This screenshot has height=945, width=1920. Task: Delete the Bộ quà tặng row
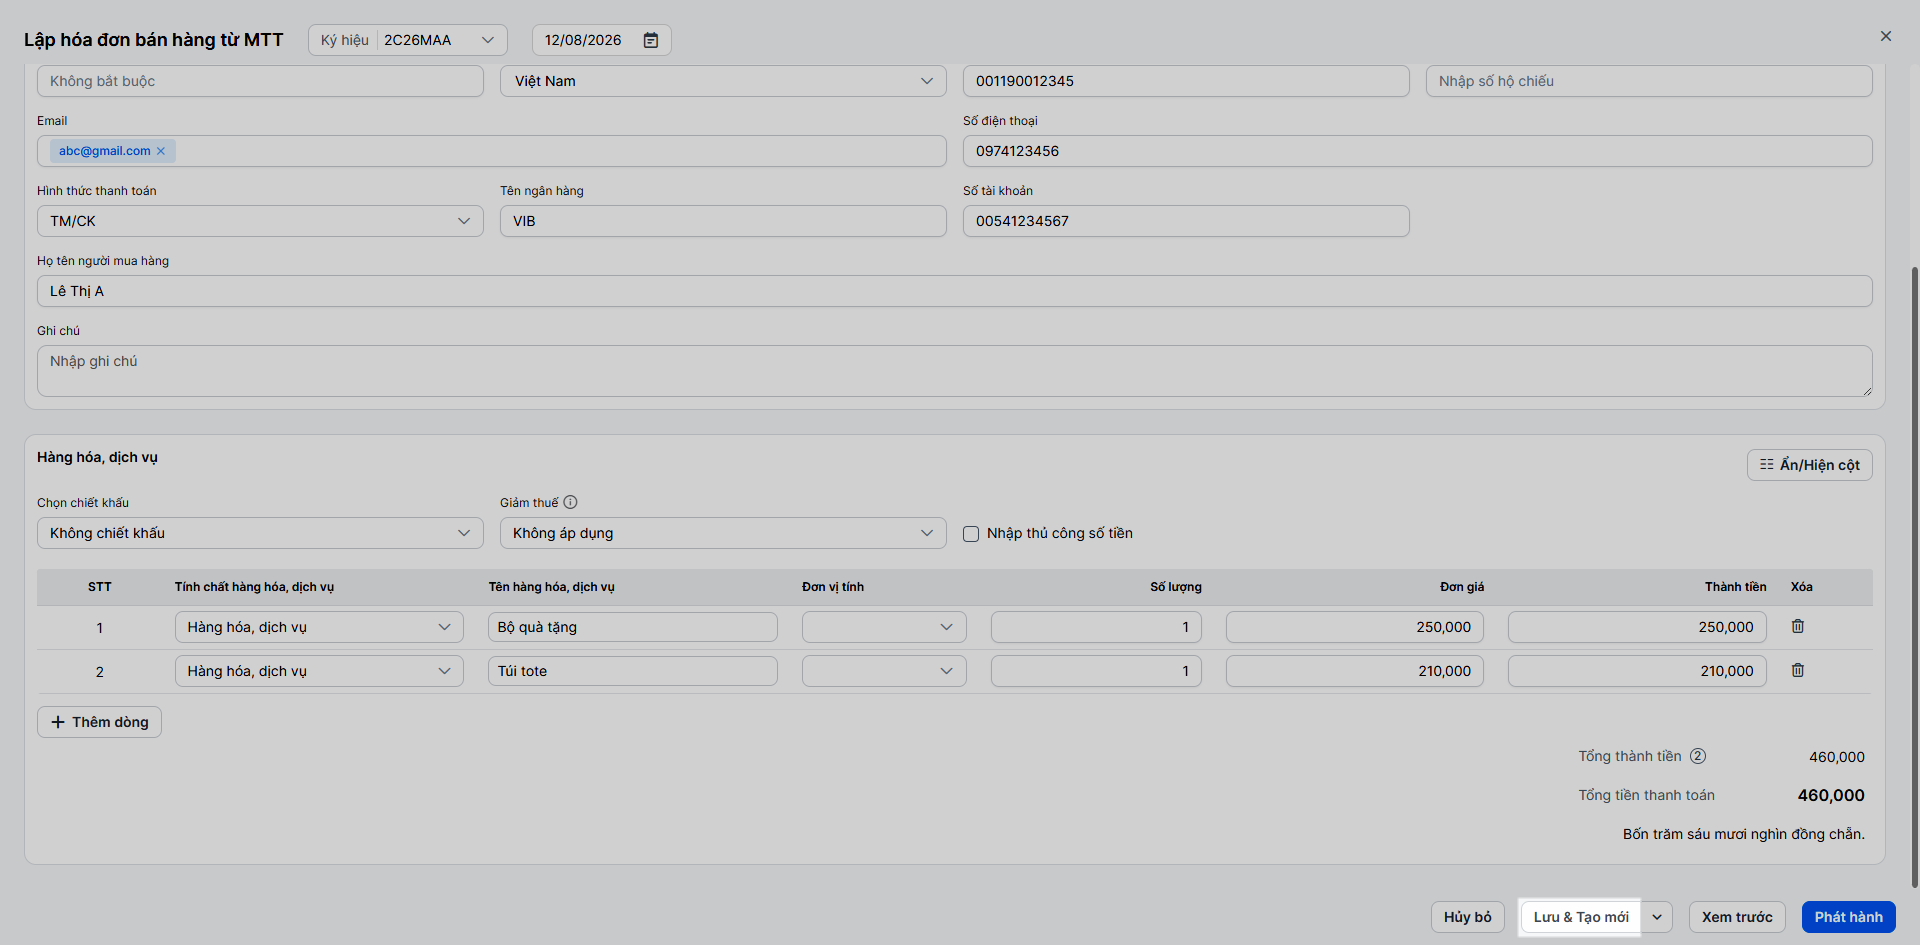click(1798, 626)
